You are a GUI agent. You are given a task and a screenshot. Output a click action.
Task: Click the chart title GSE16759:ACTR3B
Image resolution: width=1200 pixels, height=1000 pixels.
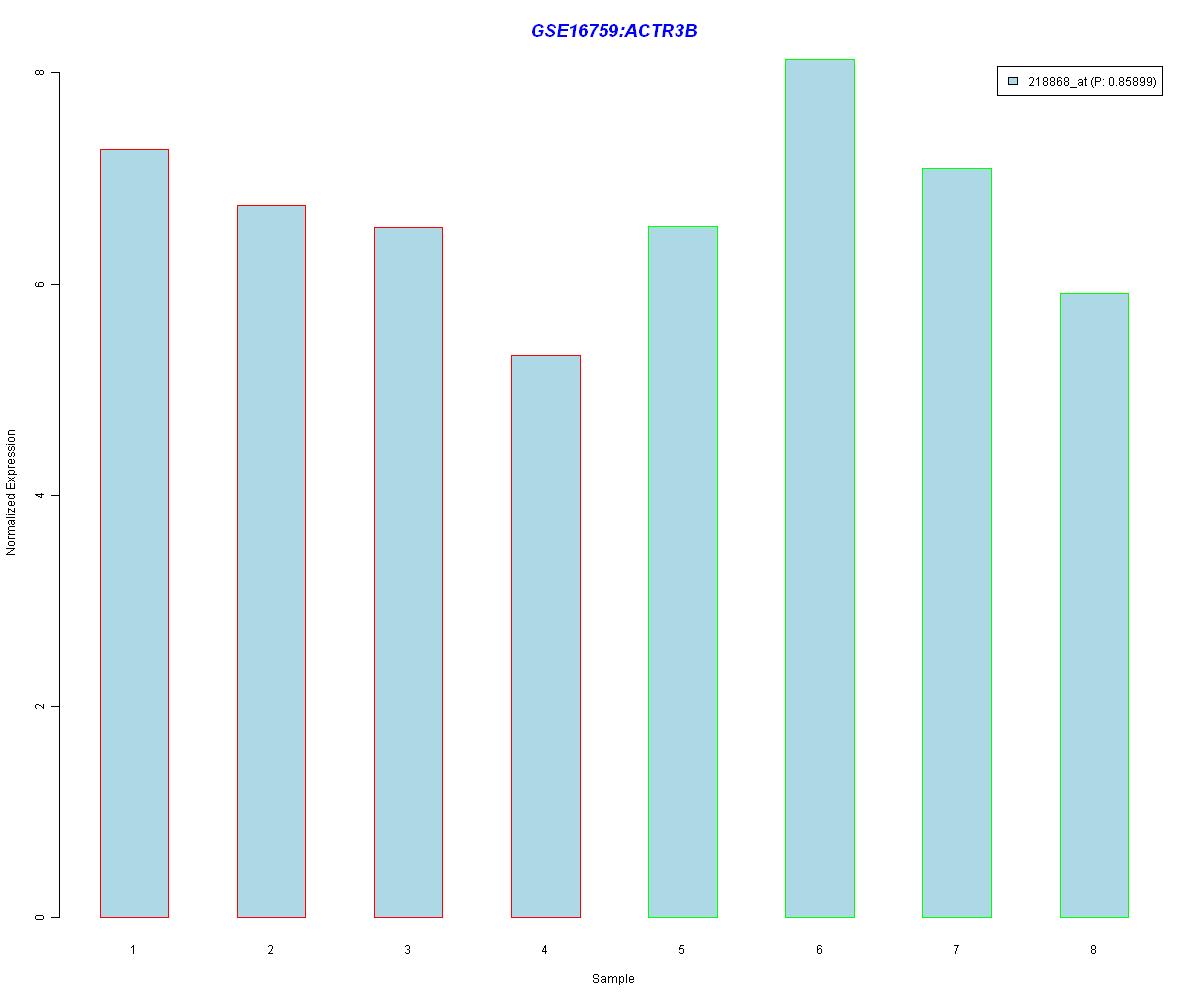pos(614,31)
